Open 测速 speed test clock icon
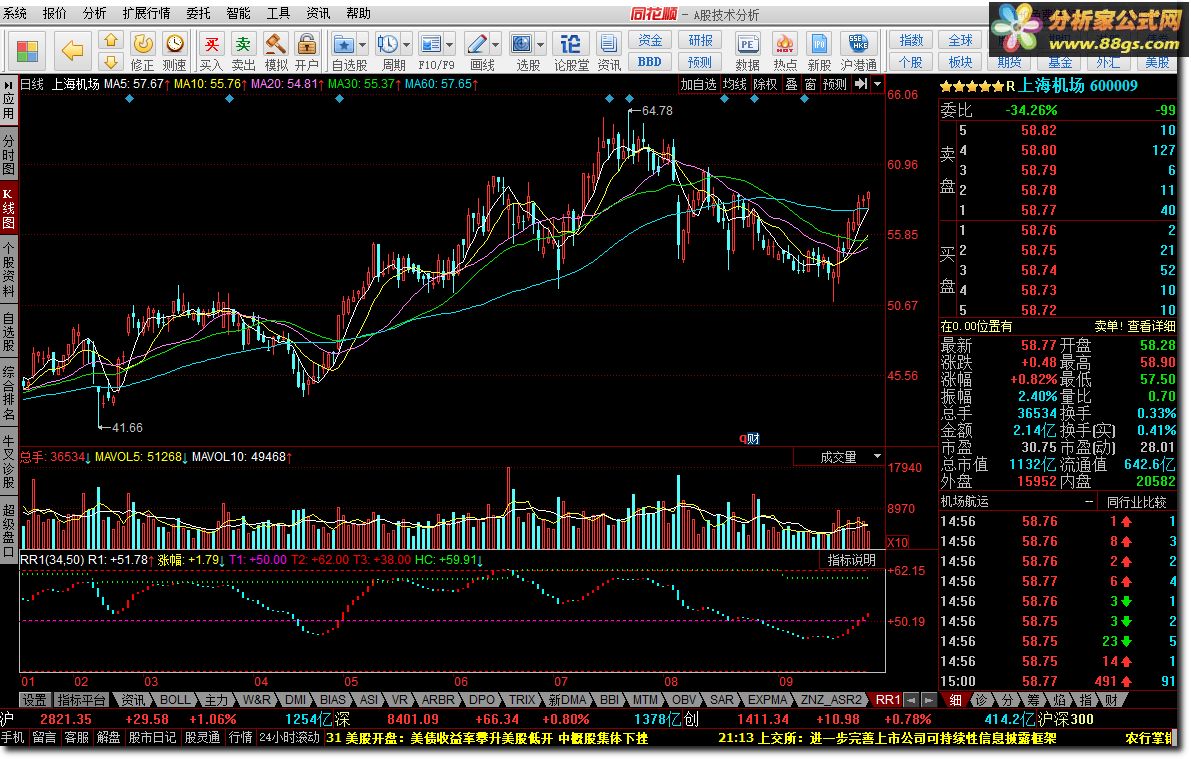Image resolution: width=1191 pixels, height=759 pixels. click(175, 51)
